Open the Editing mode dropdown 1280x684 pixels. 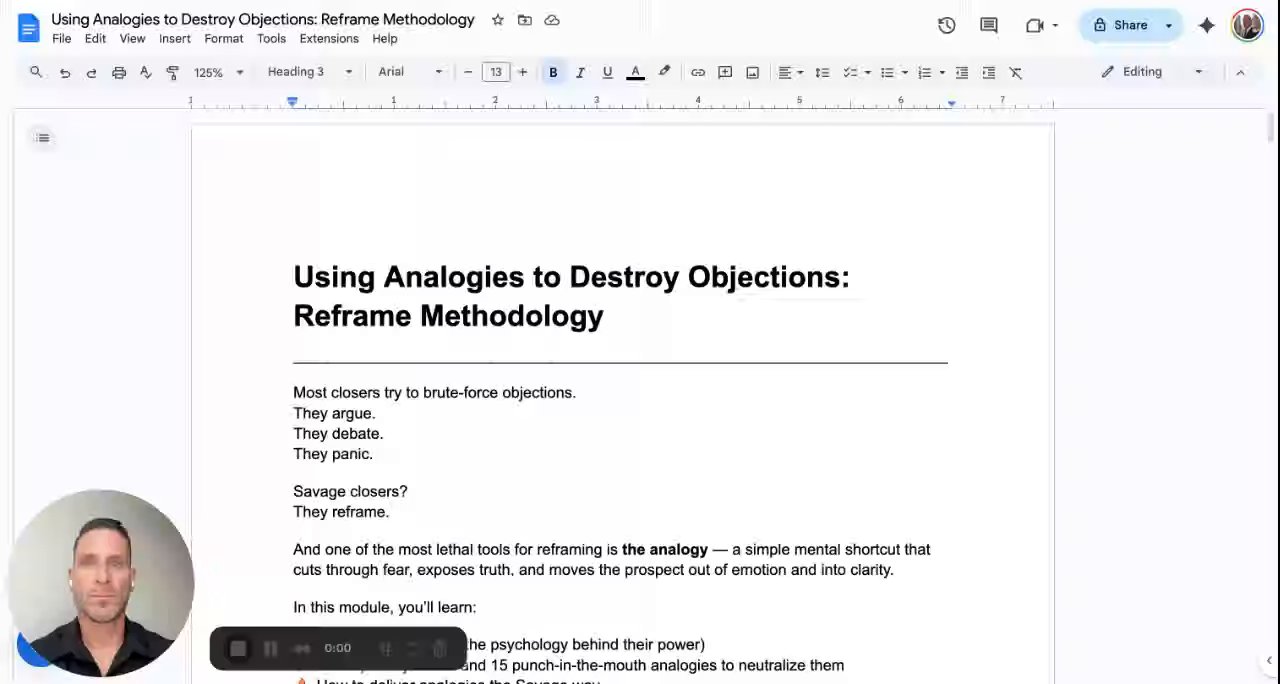(1151, 72)
